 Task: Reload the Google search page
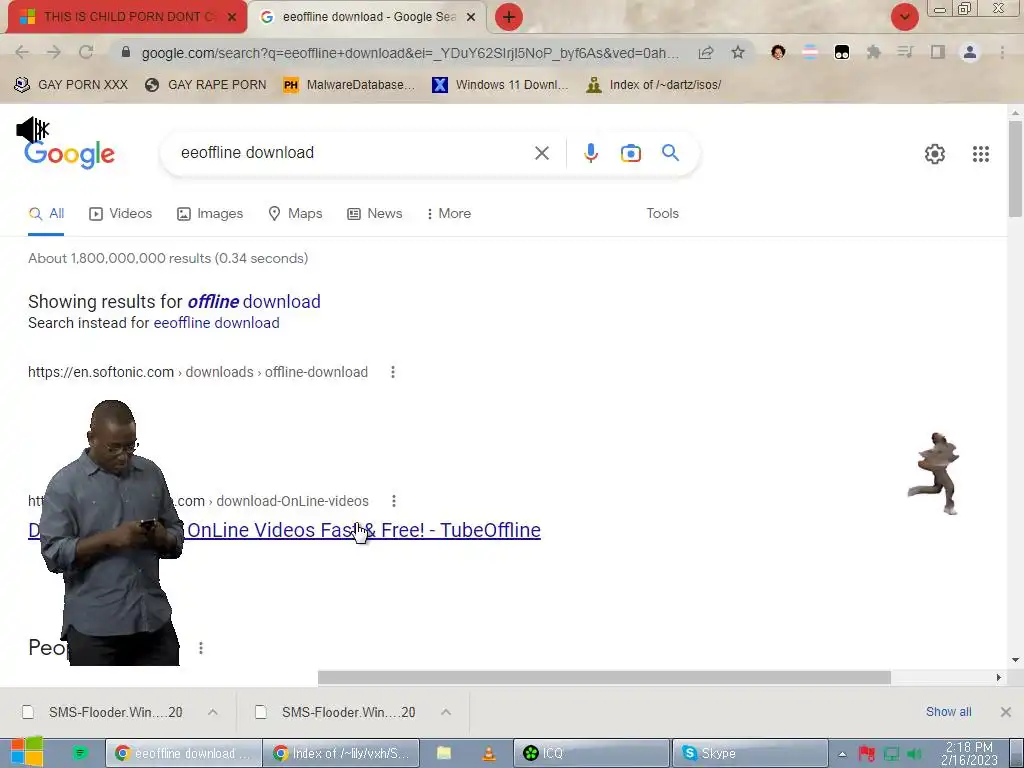(x=86, y=52)
